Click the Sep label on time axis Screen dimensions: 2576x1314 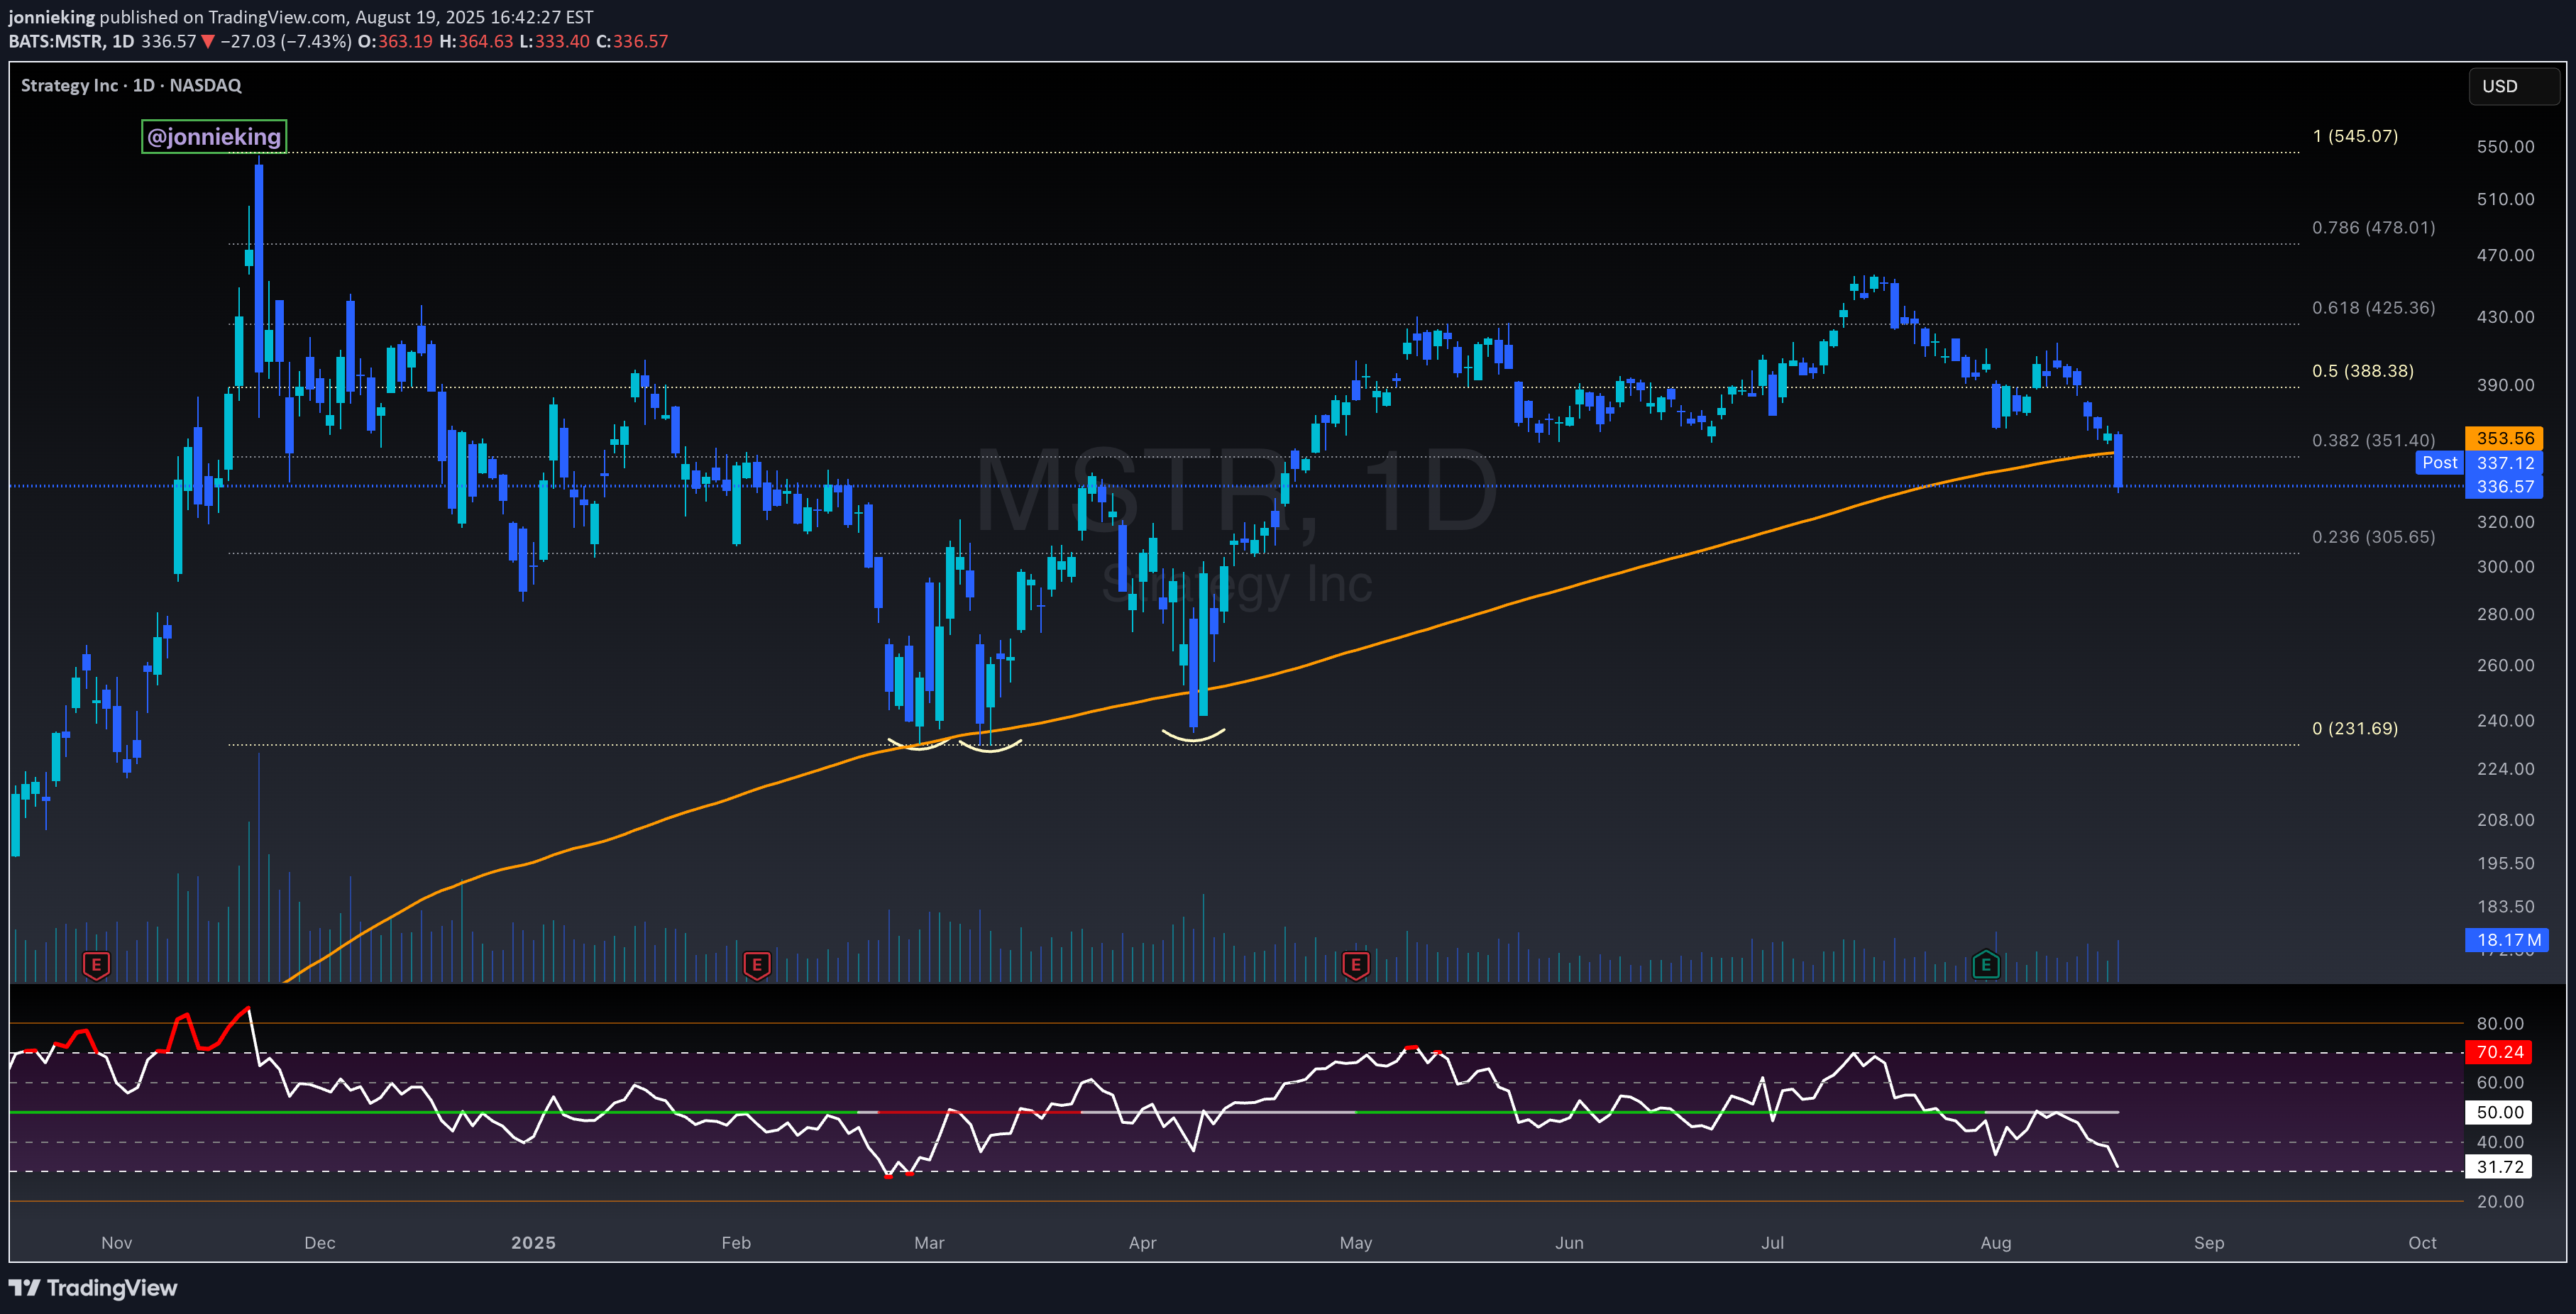[2209, 1242]
